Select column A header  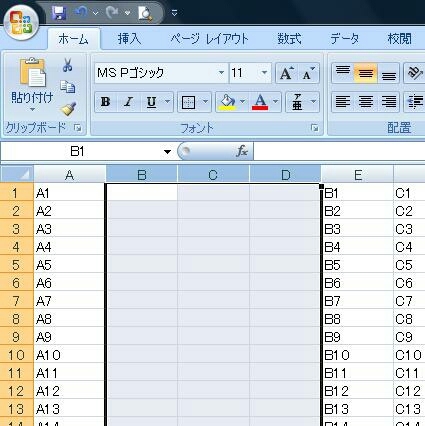(69, 174)
